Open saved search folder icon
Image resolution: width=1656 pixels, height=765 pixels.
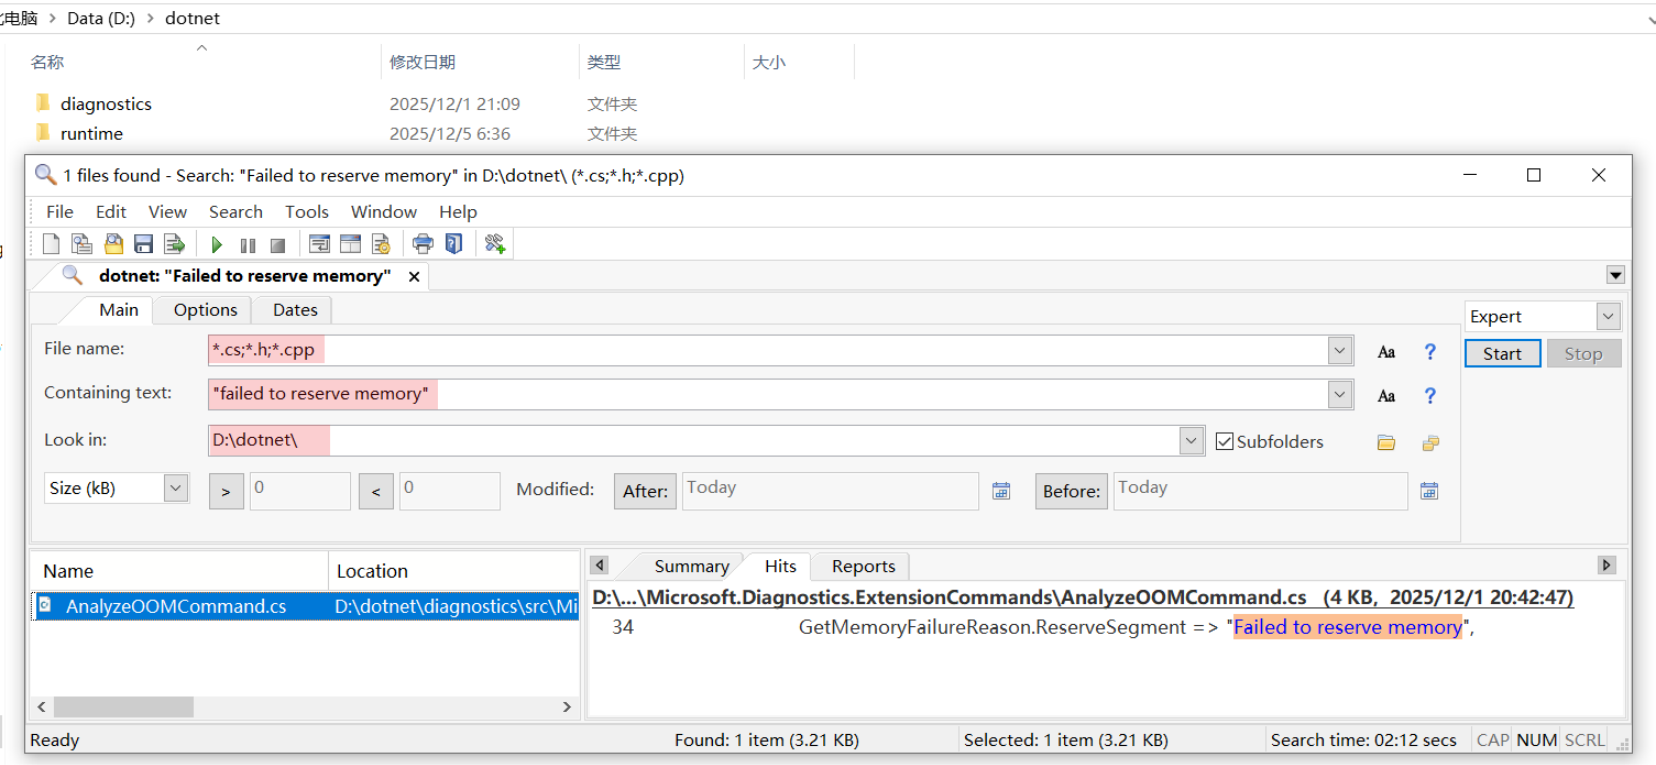click(x=113, y=244)
